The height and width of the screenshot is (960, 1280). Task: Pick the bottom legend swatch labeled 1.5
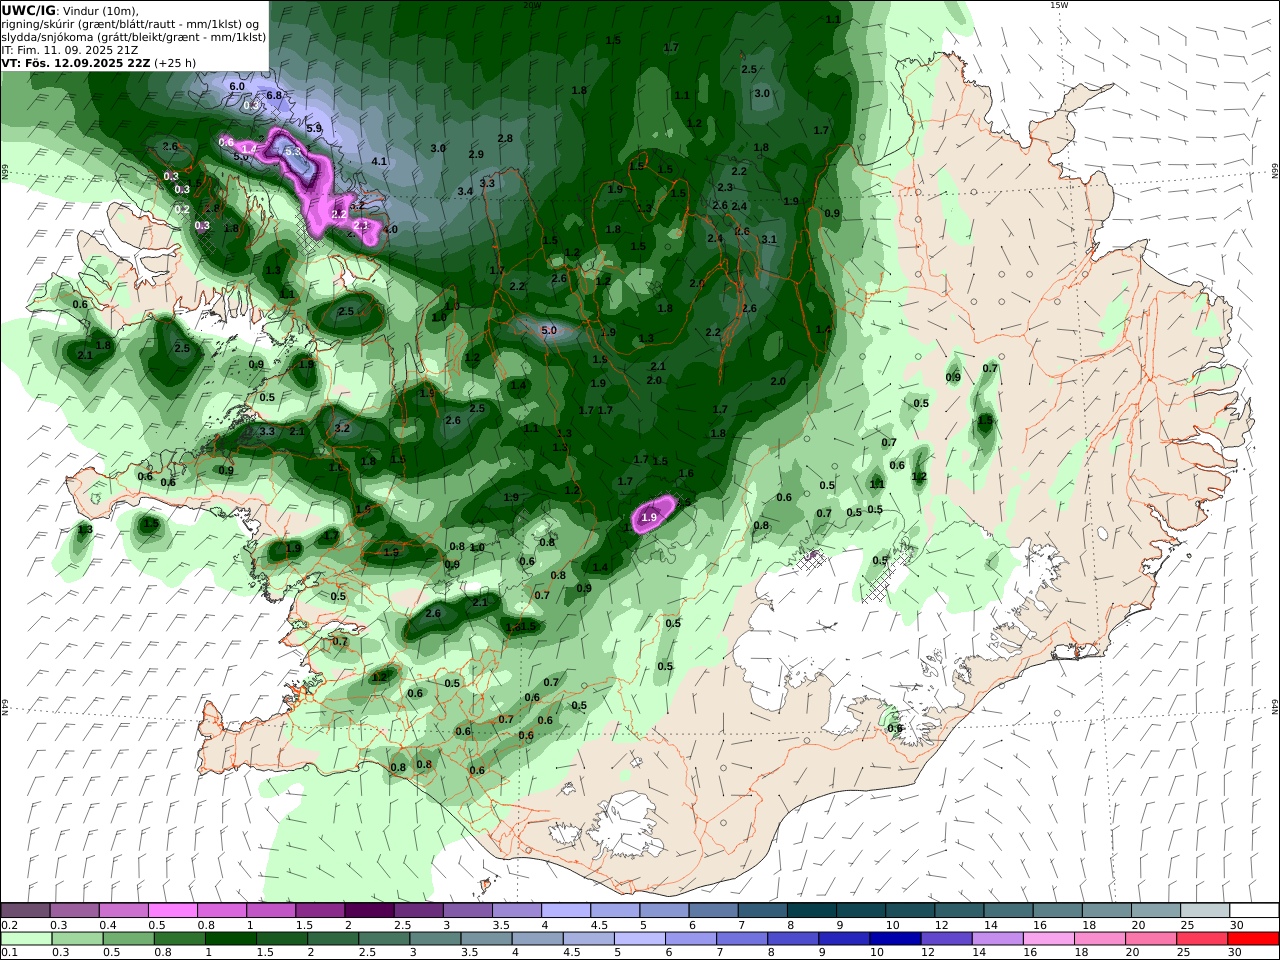coord(282,939)
